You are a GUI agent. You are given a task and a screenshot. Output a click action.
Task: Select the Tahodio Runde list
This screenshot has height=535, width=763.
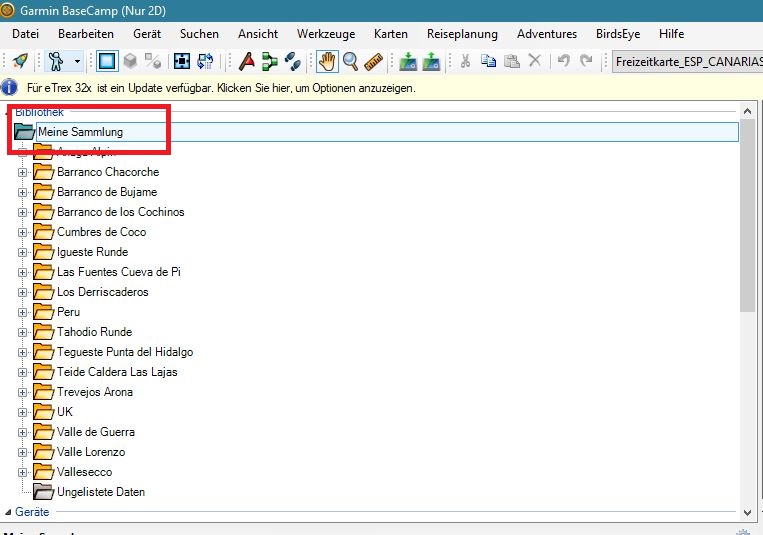click(94, 332)
